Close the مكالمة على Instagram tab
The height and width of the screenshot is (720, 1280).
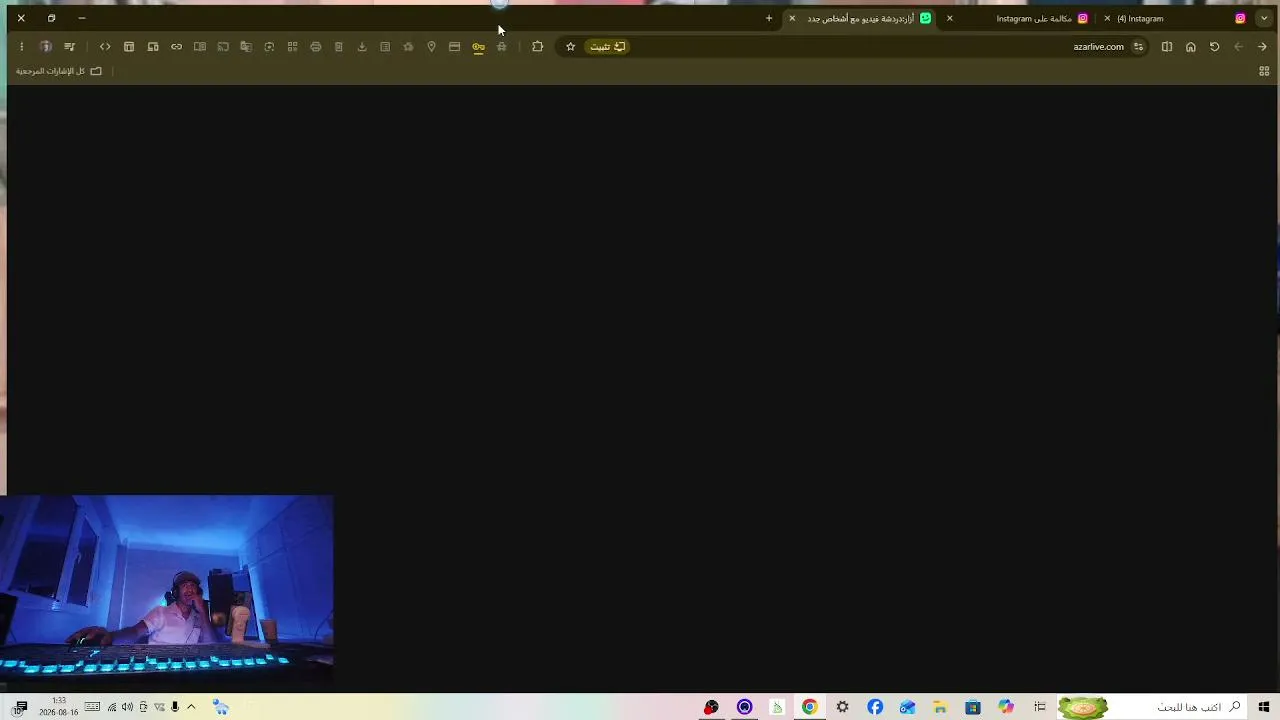[950, 18]
